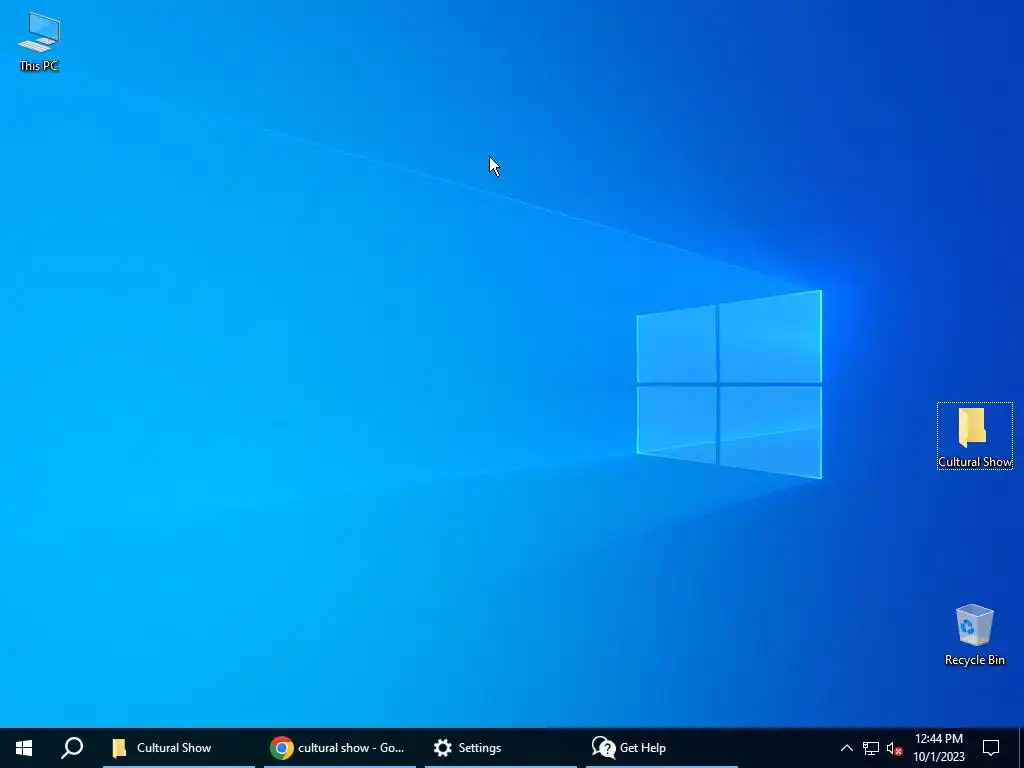Show hidden system tray icons
This screenshot has width=1024, height=768.
[846, 748]
